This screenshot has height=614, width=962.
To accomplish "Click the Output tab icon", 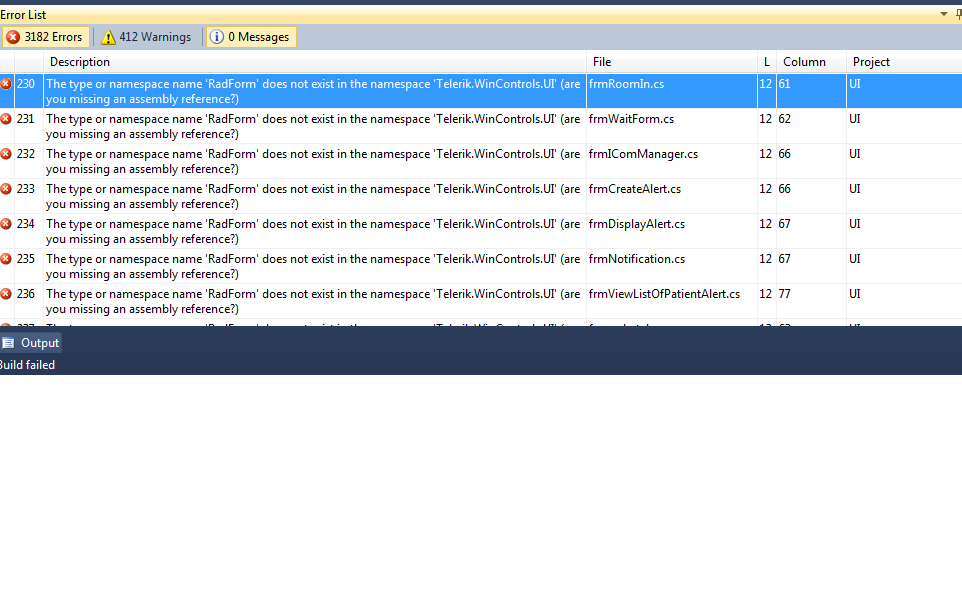I will coord(9,343).
